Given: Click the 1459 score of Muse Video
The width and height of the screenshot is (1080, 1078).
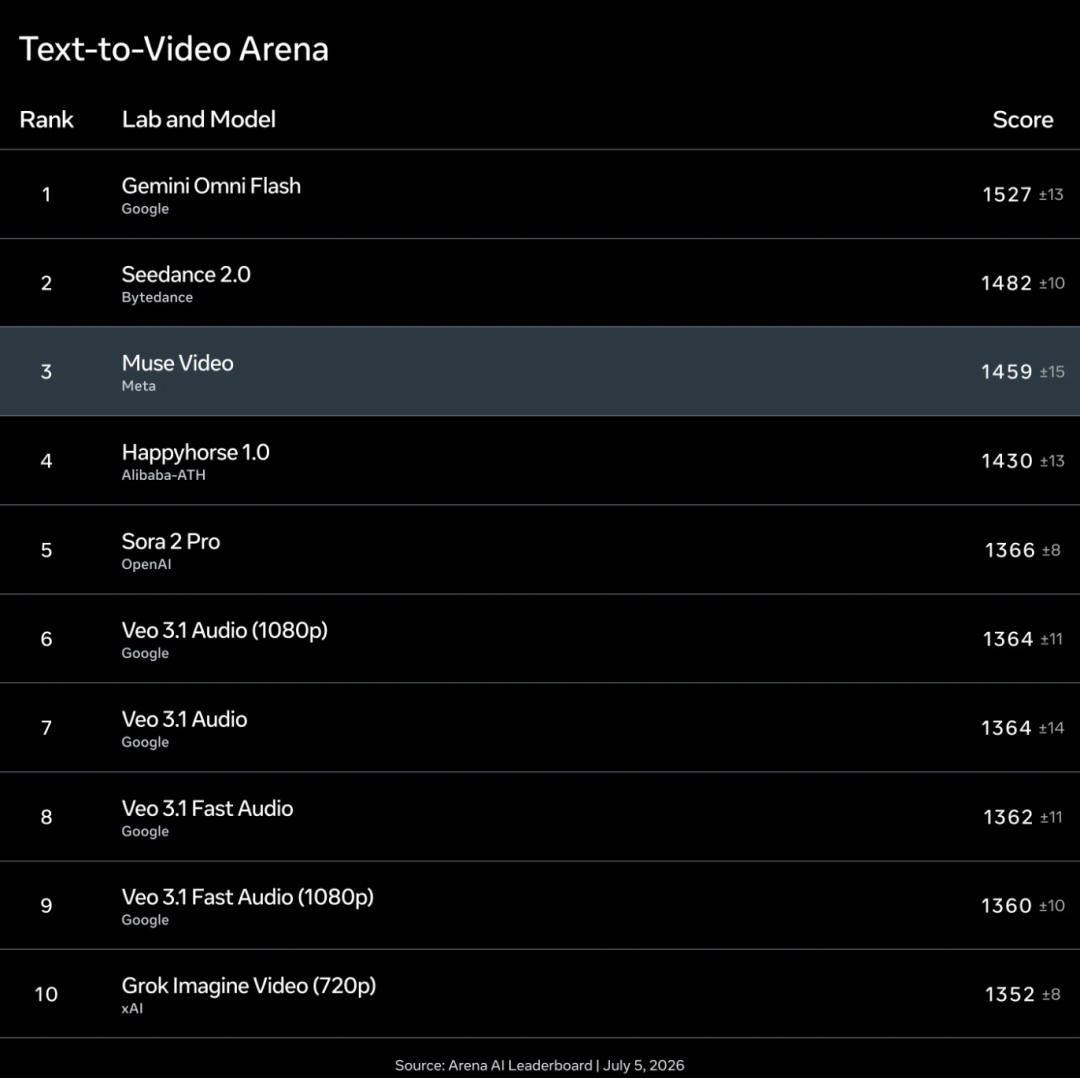Looking at the screenshot, I should coord(1006,372).
